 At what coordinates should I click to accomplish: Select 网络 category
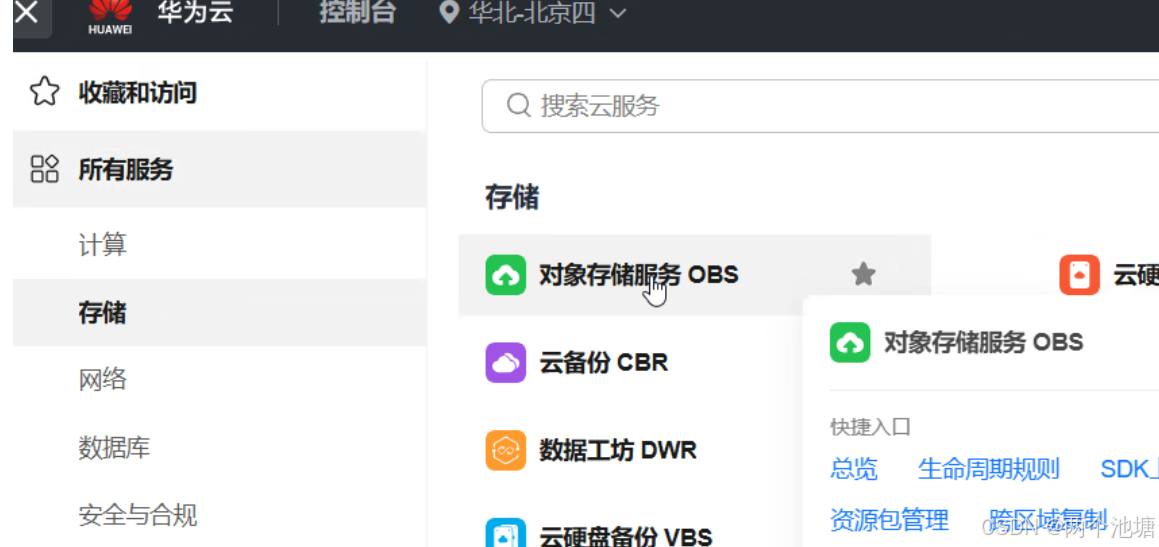click(102, 380)
